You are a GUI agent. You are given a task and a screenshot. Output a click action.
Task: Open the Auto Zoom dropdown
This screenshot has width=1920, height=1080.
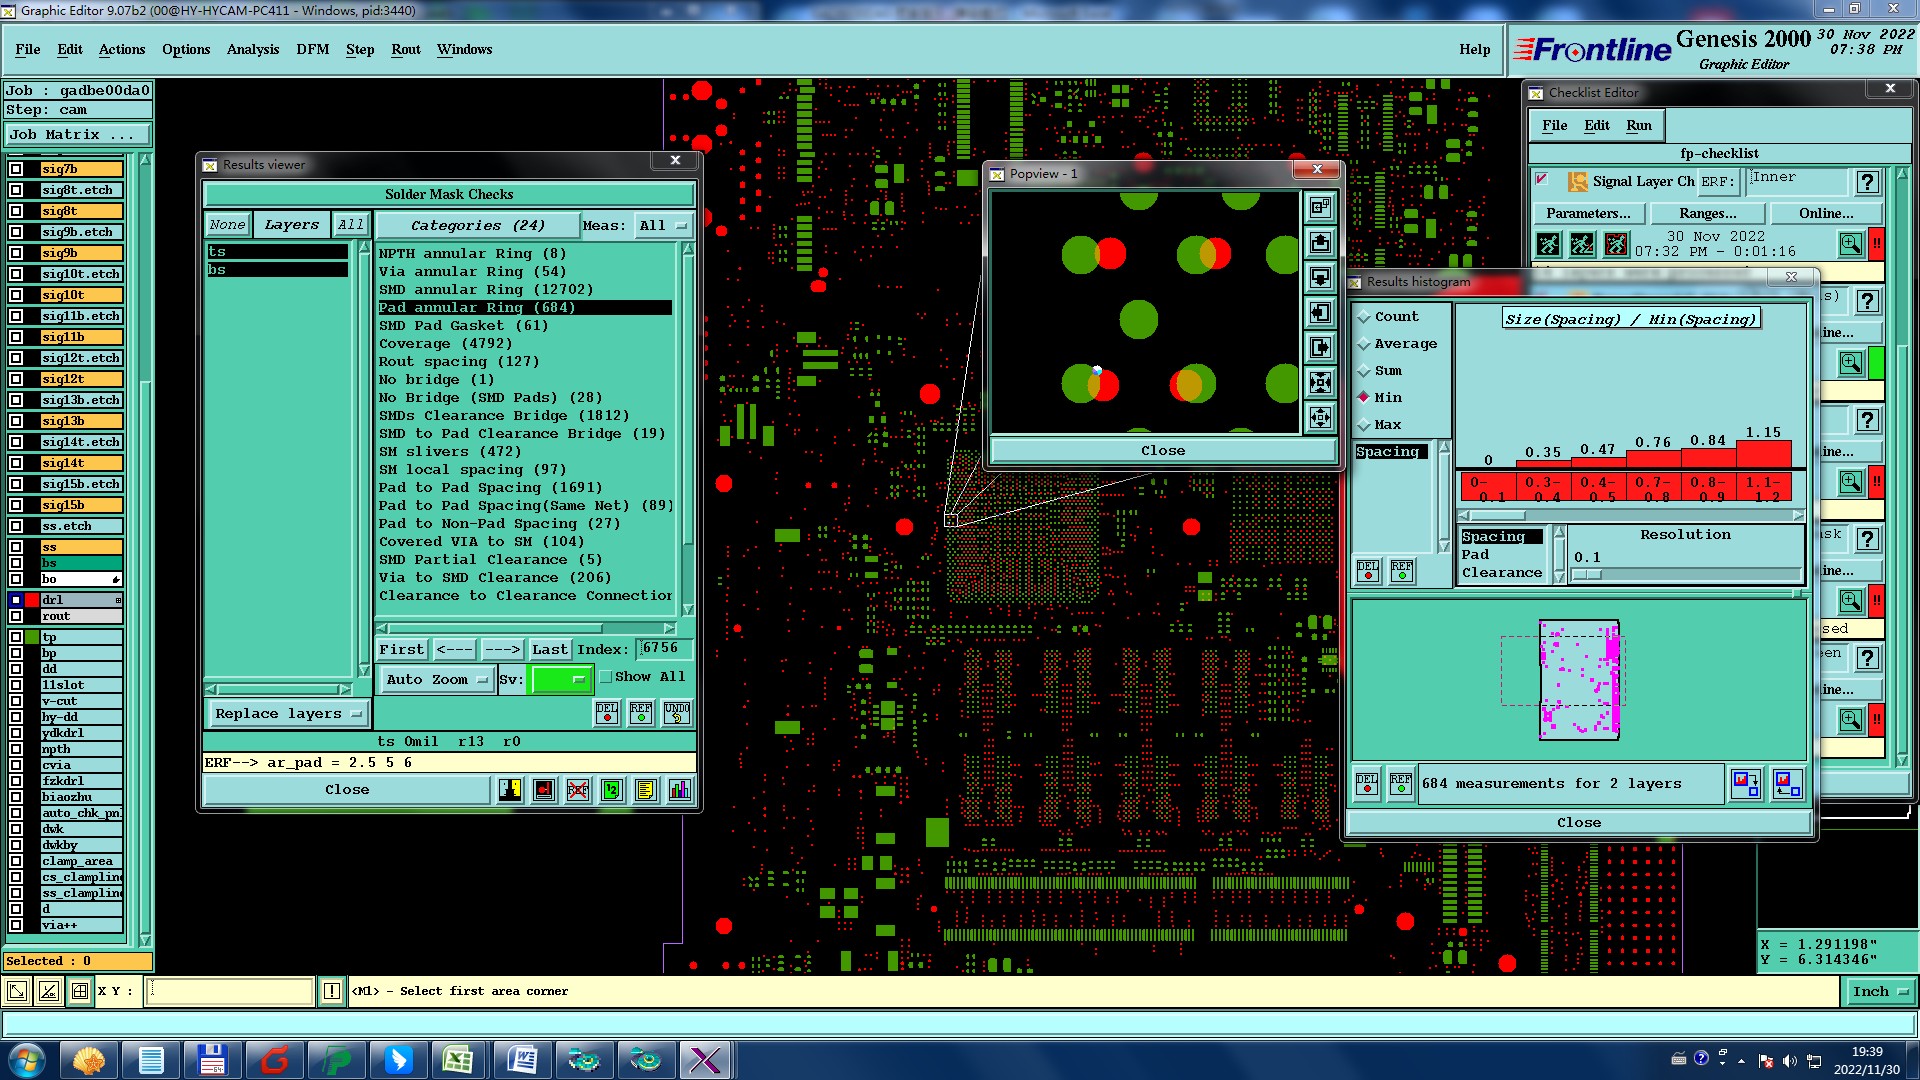pyautogui.click(x=438, y=680)
